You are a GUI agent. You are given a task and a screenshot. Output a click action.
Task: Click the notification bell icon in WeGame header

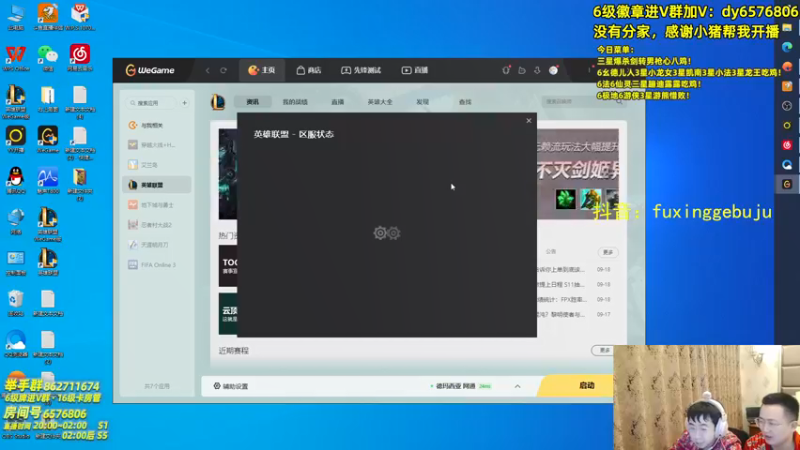click(x=506, y=70)
